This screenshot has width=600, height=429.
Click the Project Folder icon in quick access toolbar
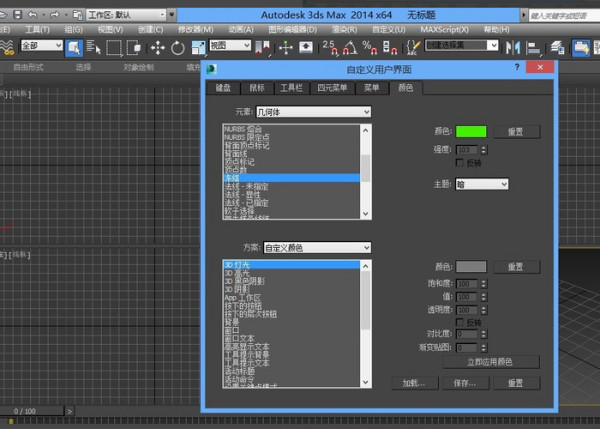pyautogui.click(x=78, y=15)
